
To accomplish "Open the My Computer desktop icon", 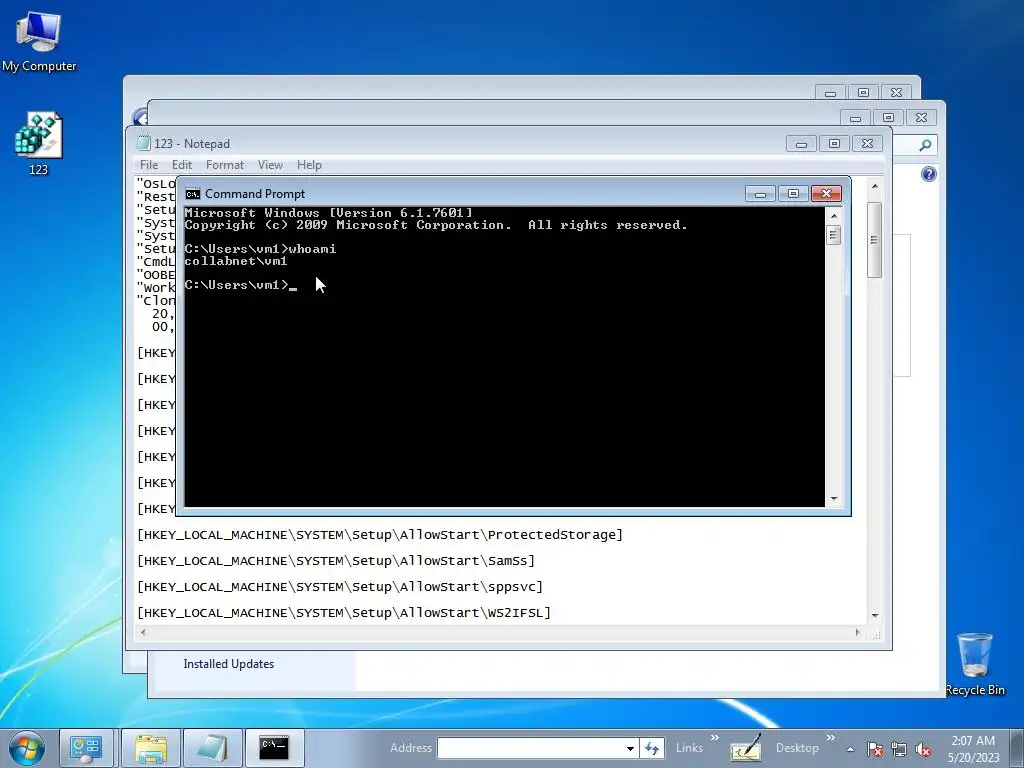I will point(39,40).
